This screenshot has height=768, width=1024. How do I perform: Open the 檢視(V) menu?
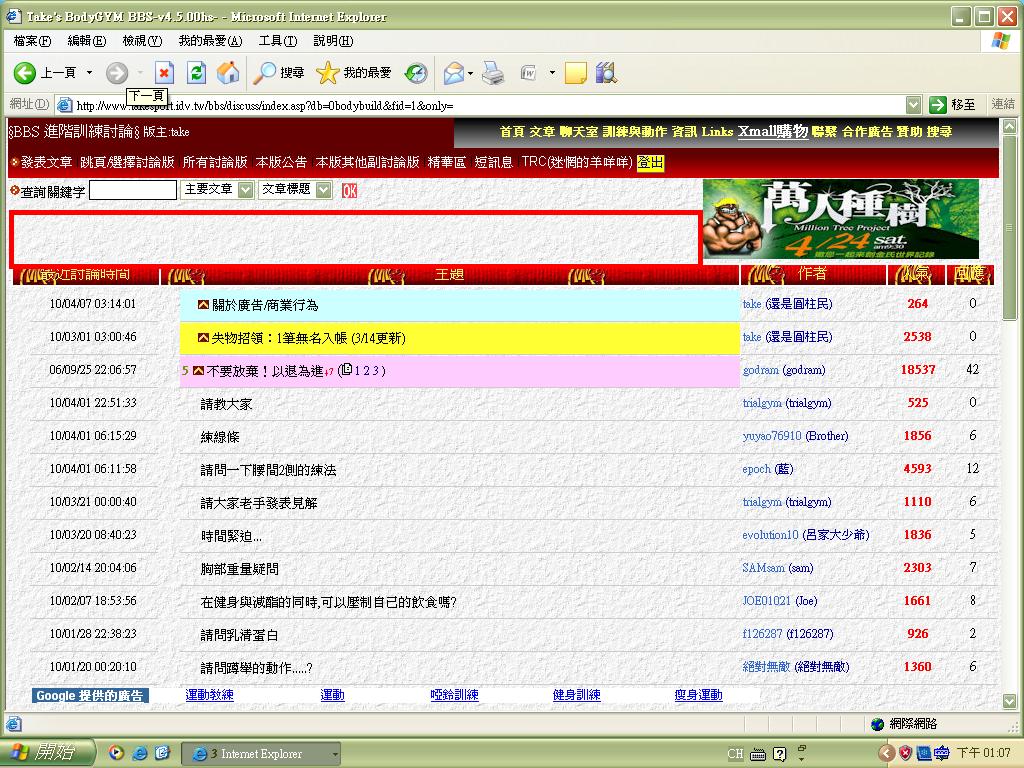pyautogui.click(x=142, y=41)
